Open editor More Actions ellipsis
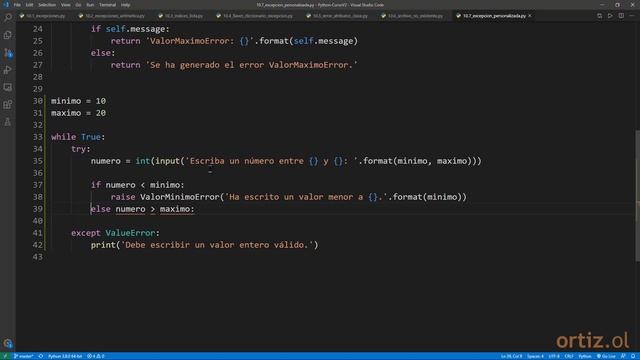Screen dimensions: 640x360 pyautogui.click(x=632, y=16)
